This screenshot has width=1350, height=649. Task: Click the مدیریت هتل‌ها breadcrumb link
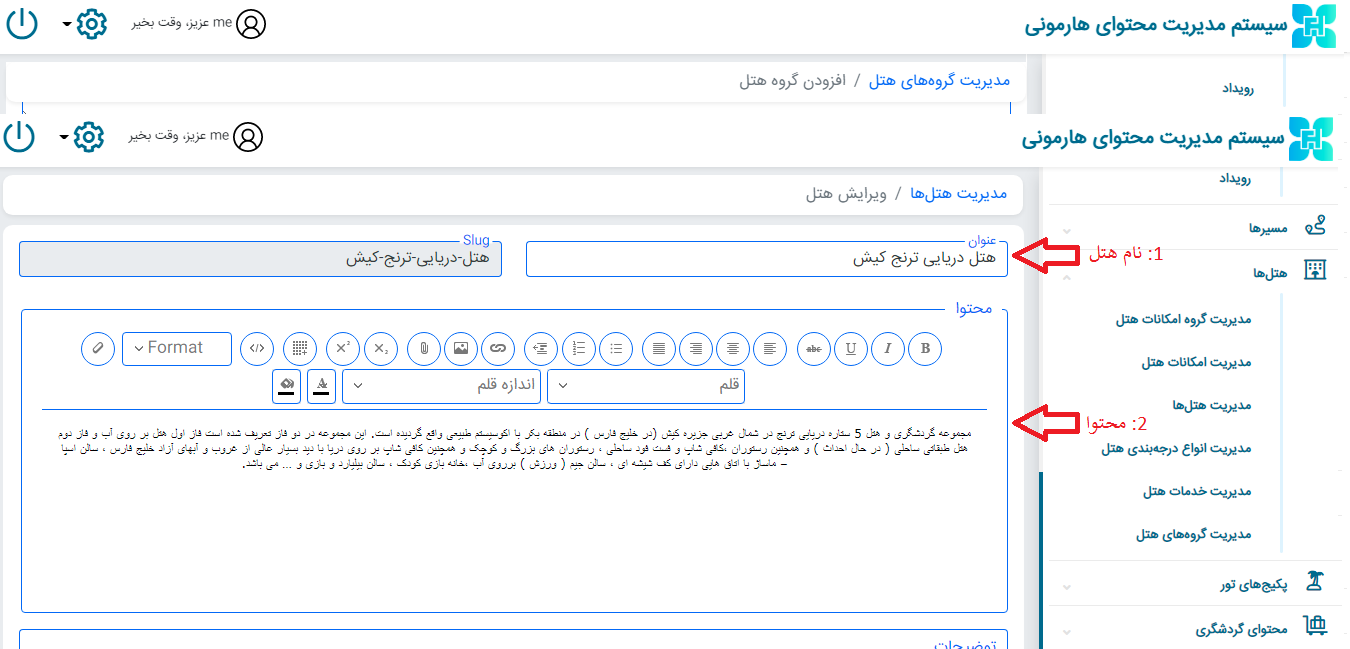(x=958, y=193)
